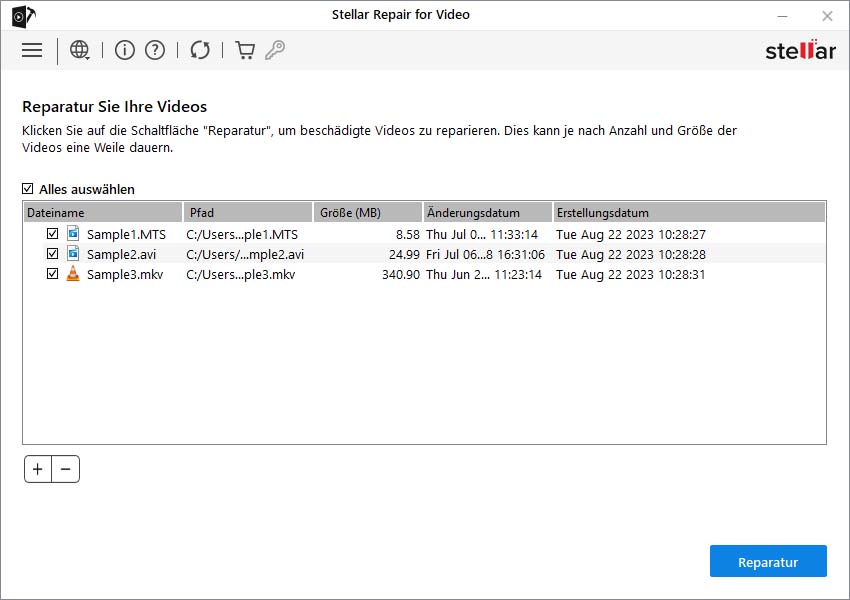Click the globe language icon
Screen dimensions: 850x600
point(80,50)
